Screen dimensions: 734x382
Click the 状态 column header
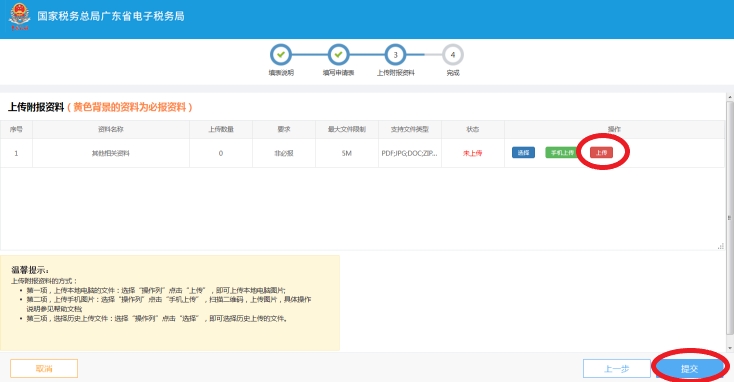pyautogui.click(x=473, y=129)
